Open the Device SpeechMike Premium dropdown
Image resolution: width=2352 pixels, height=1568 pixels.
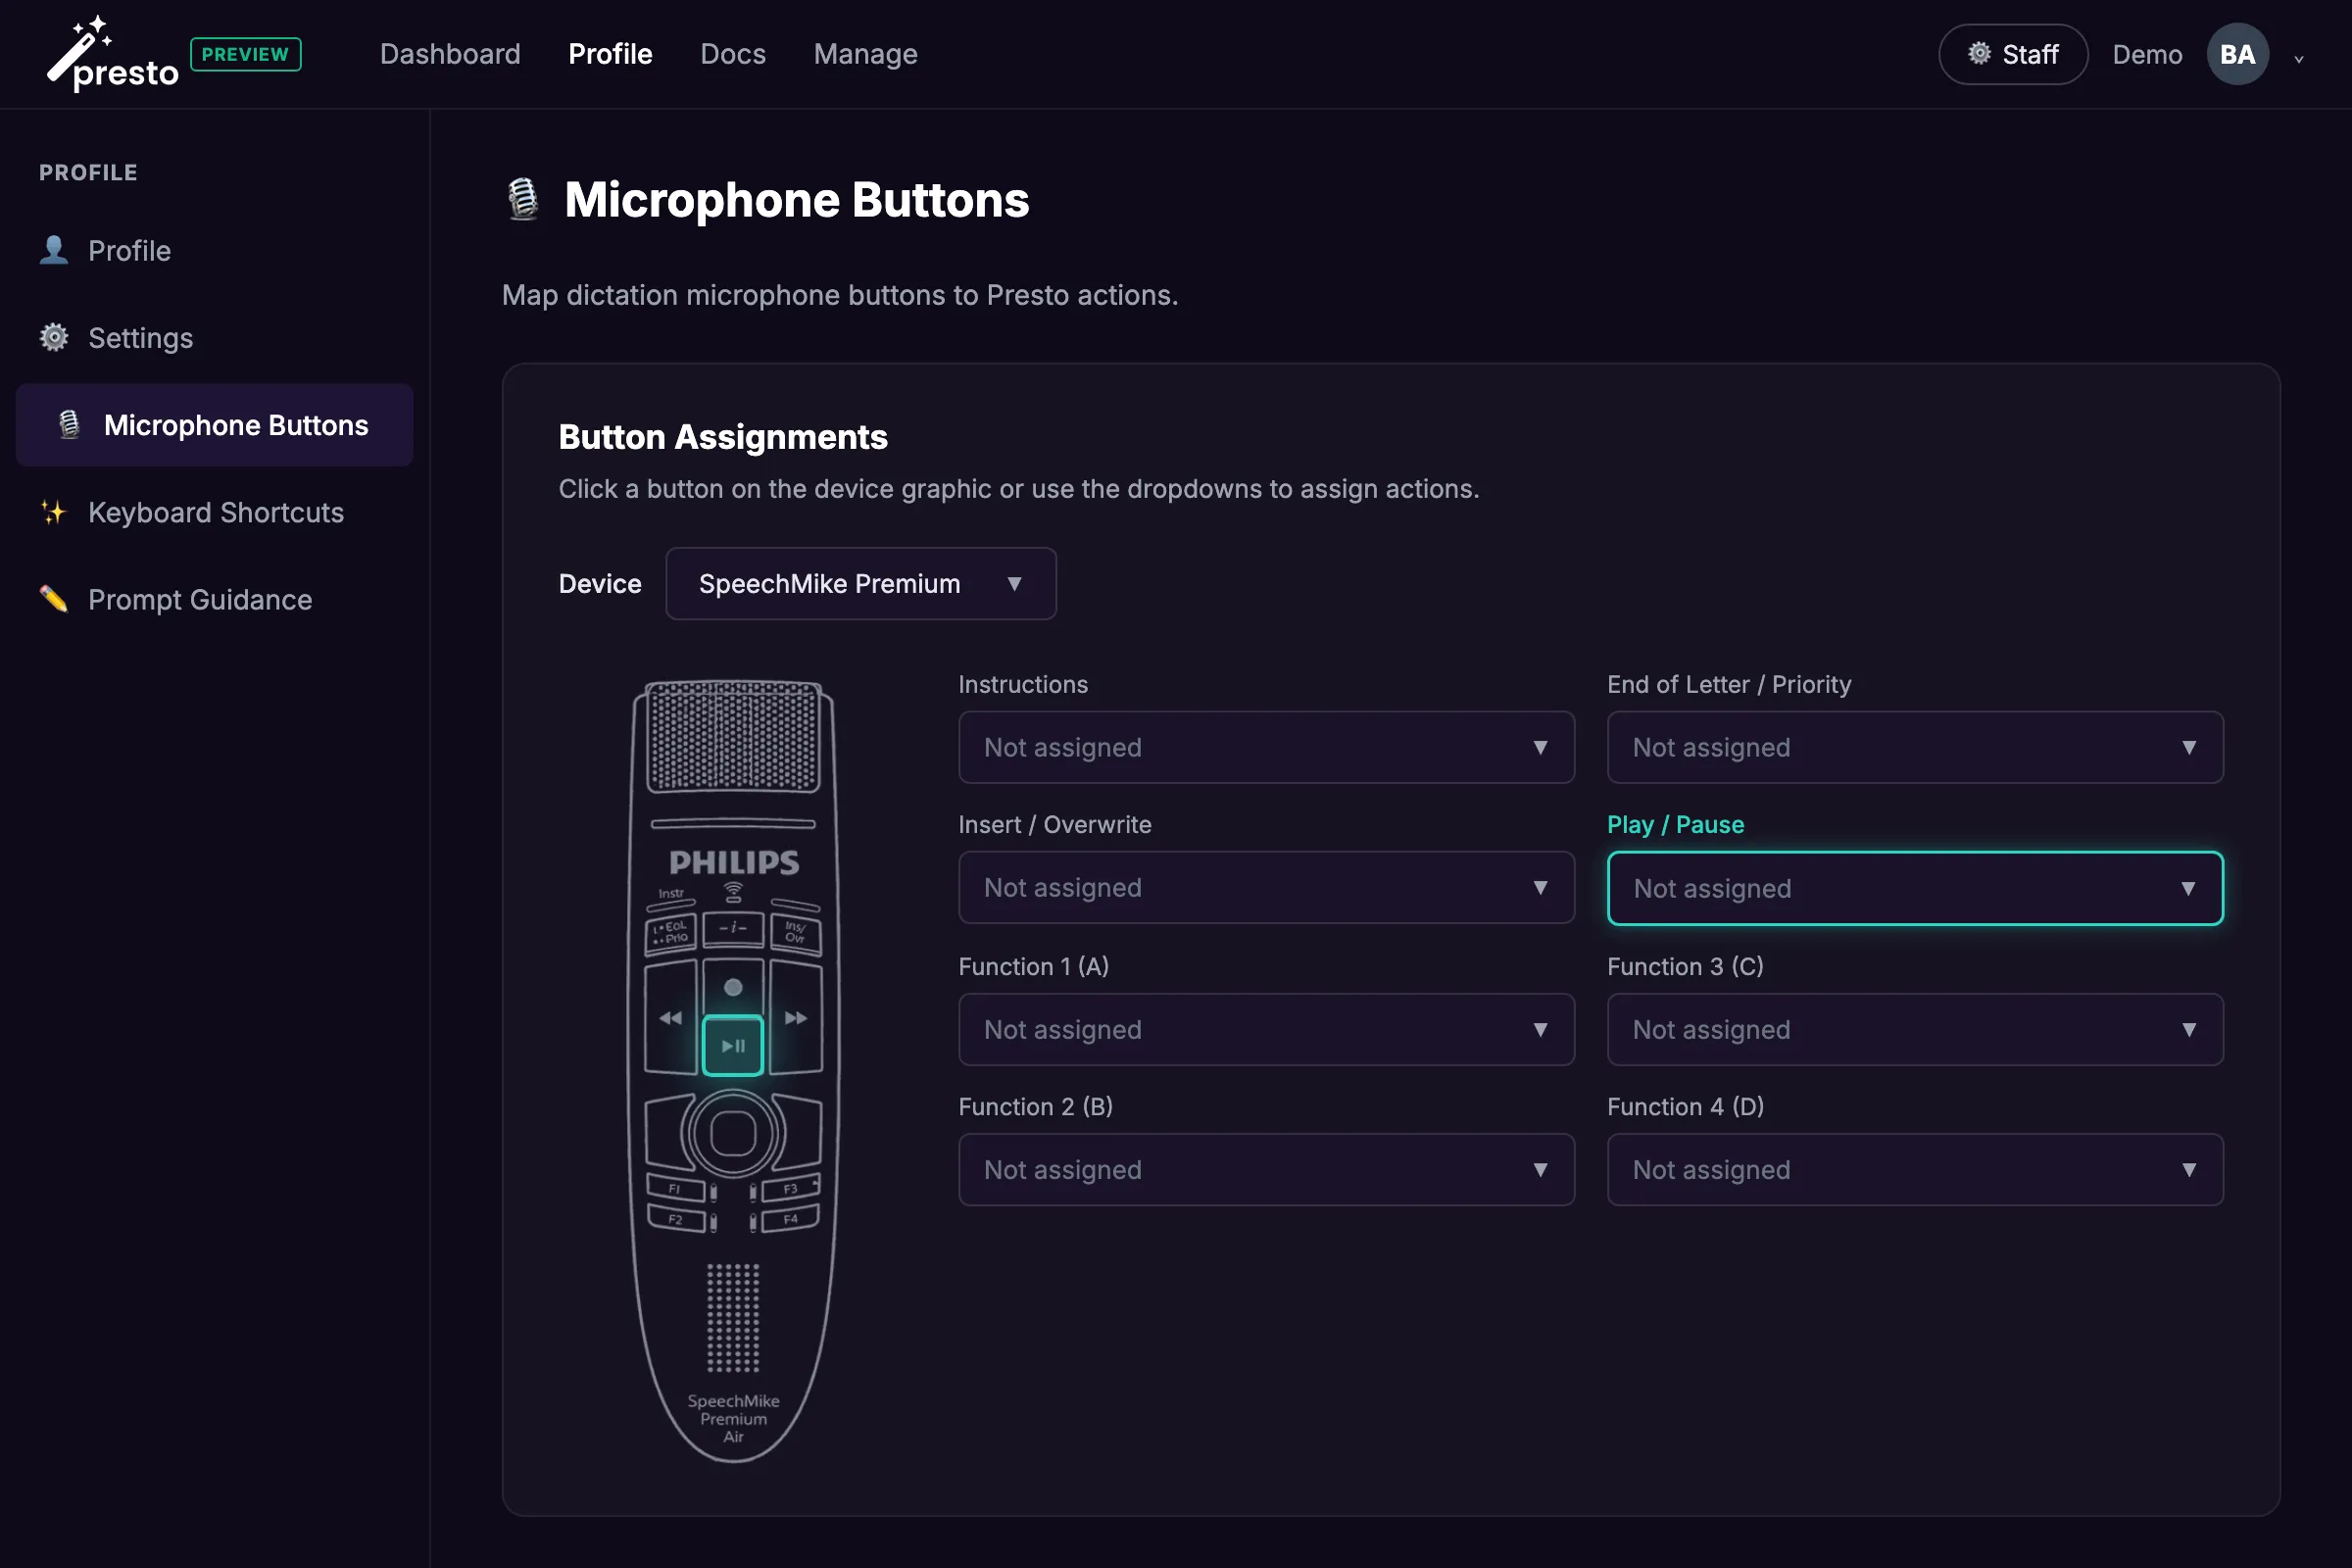859,584
